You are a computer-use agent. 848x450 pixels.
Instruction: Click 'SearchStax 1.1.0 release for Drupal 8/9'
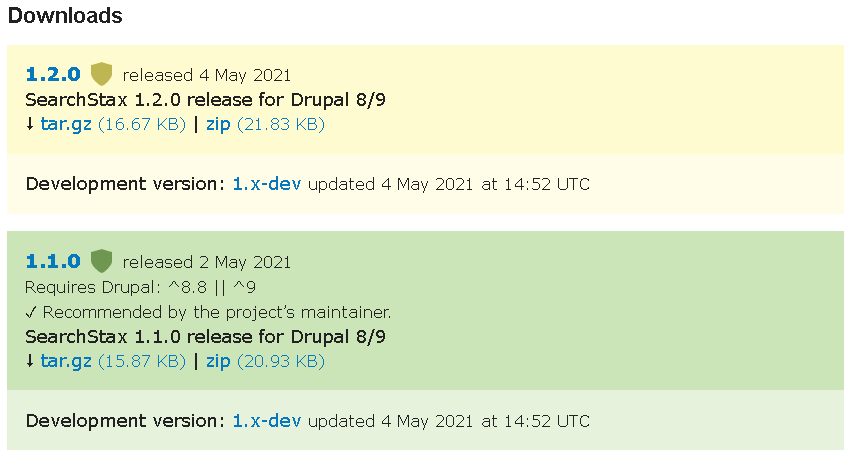[206, 336]
